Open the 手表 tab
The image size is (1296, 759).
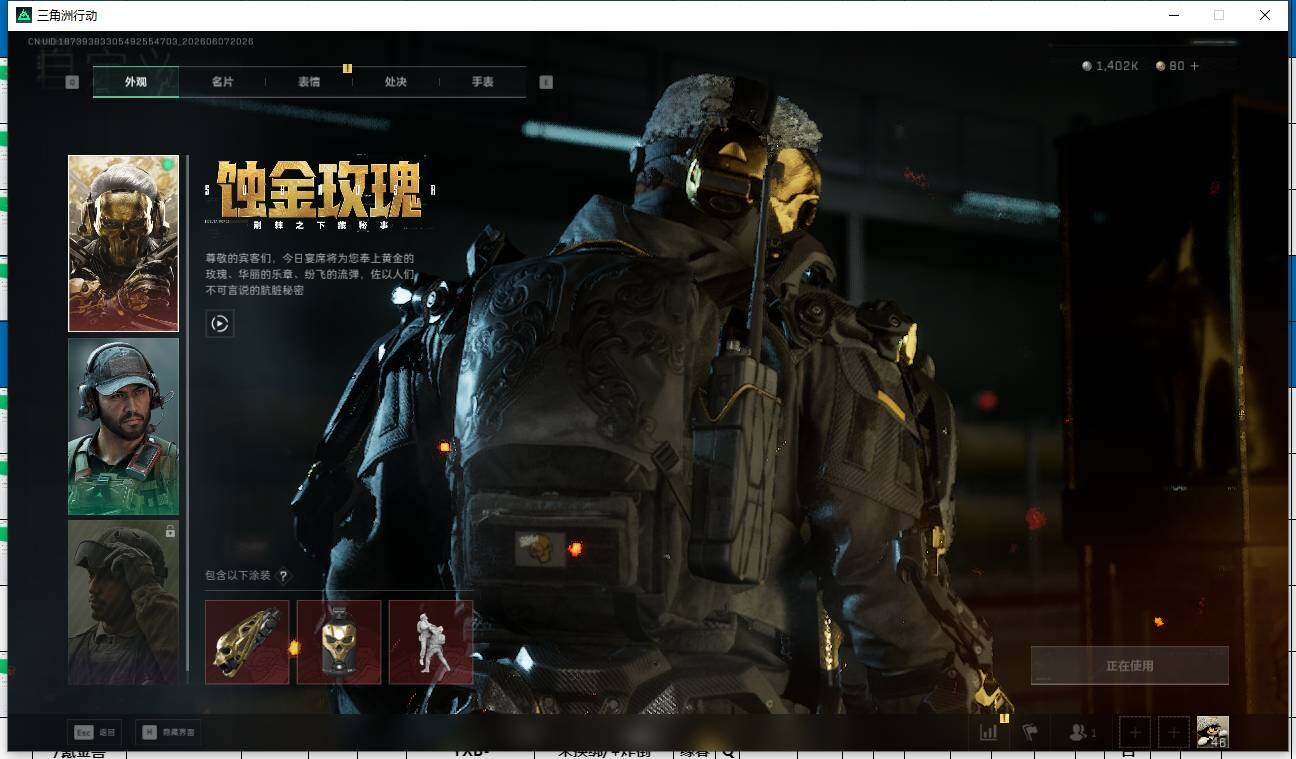tap(483, 82)
